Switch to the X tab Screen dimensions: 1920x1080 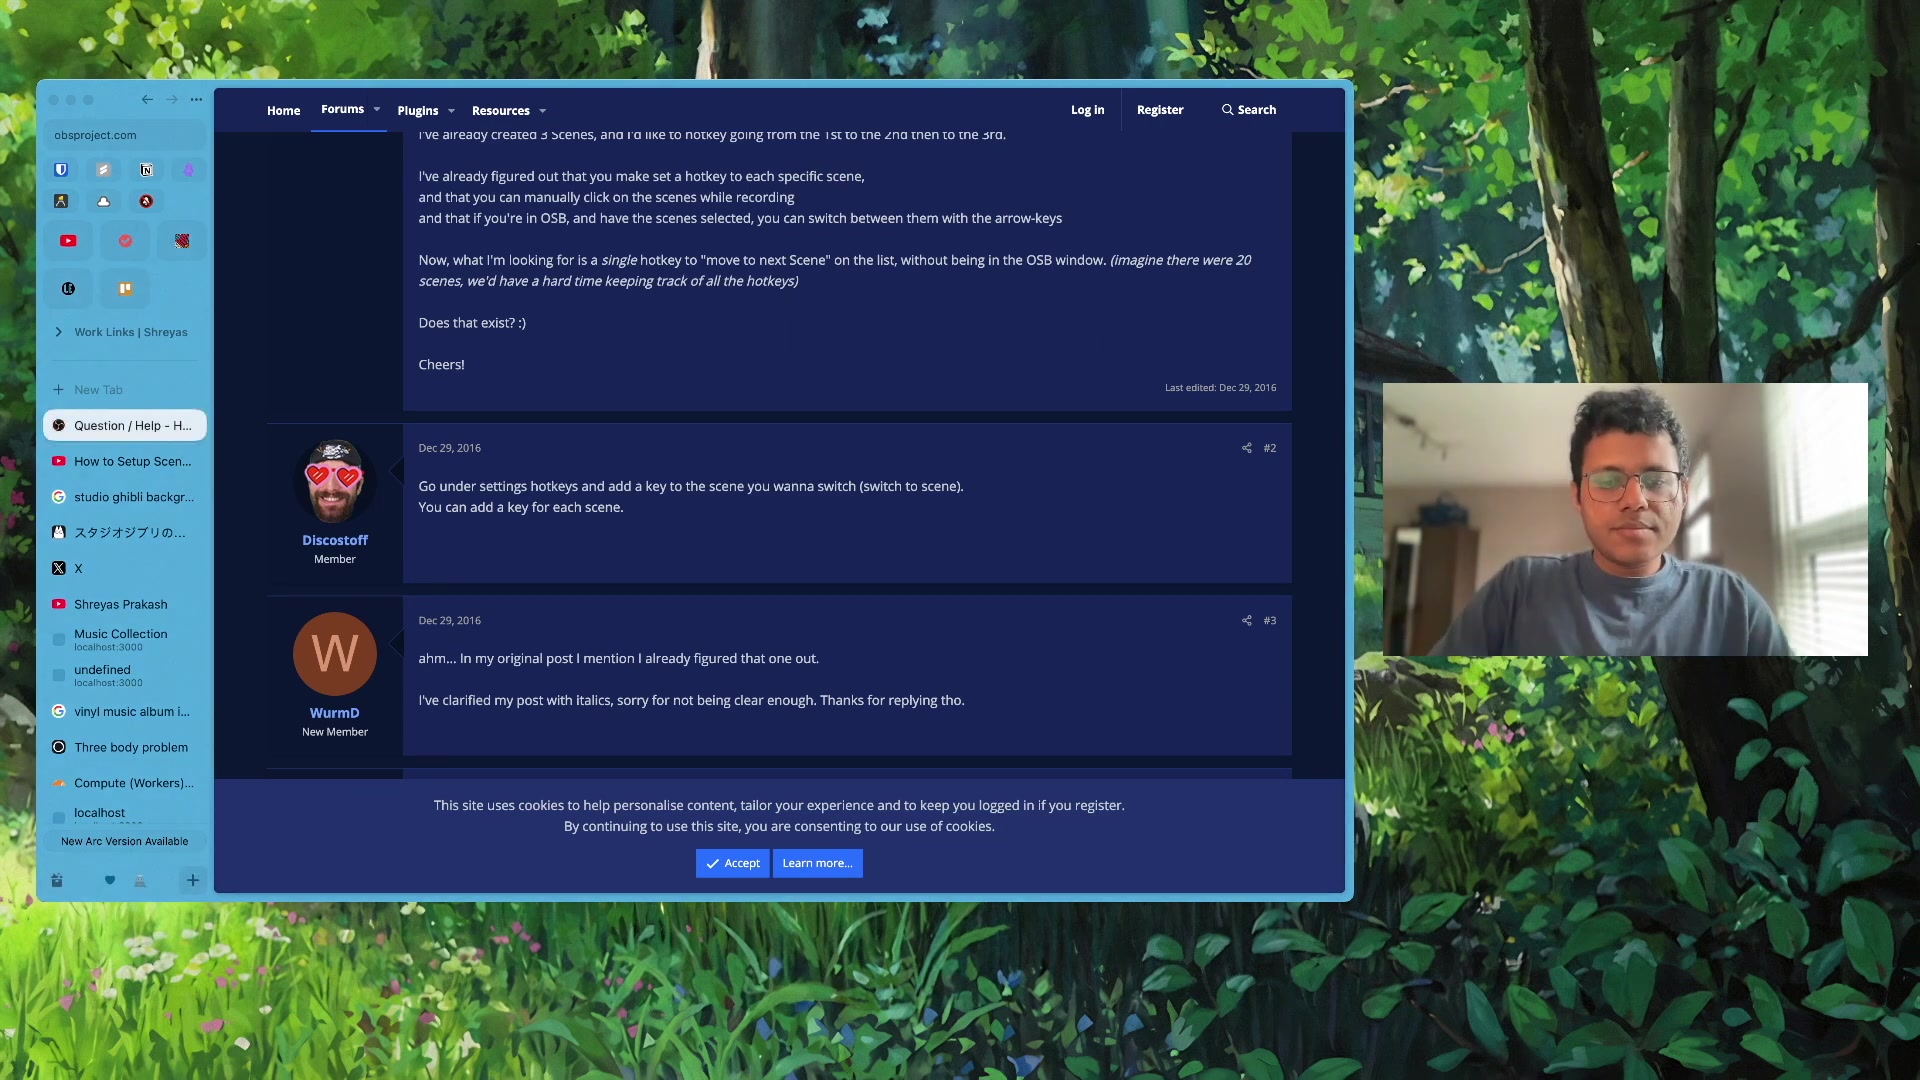pos(125,569)
